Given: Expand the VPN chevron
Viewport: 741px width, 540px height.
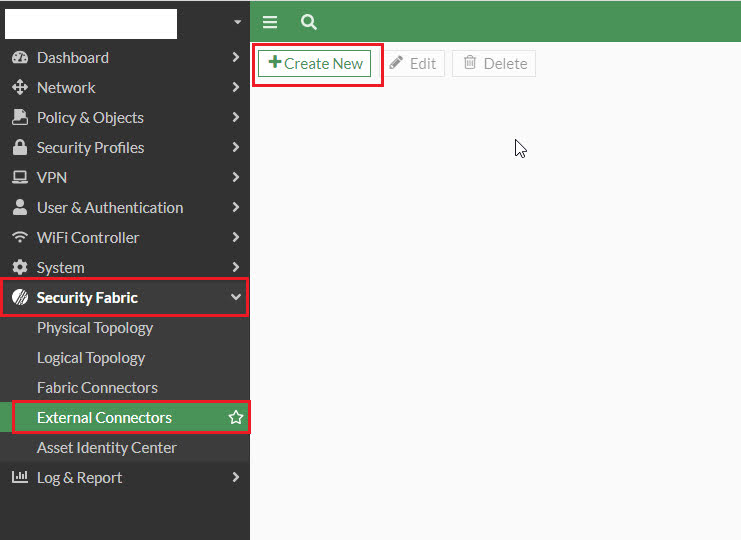Looking at the screenshot, I should pyautogui.click(x=236, y=177).
